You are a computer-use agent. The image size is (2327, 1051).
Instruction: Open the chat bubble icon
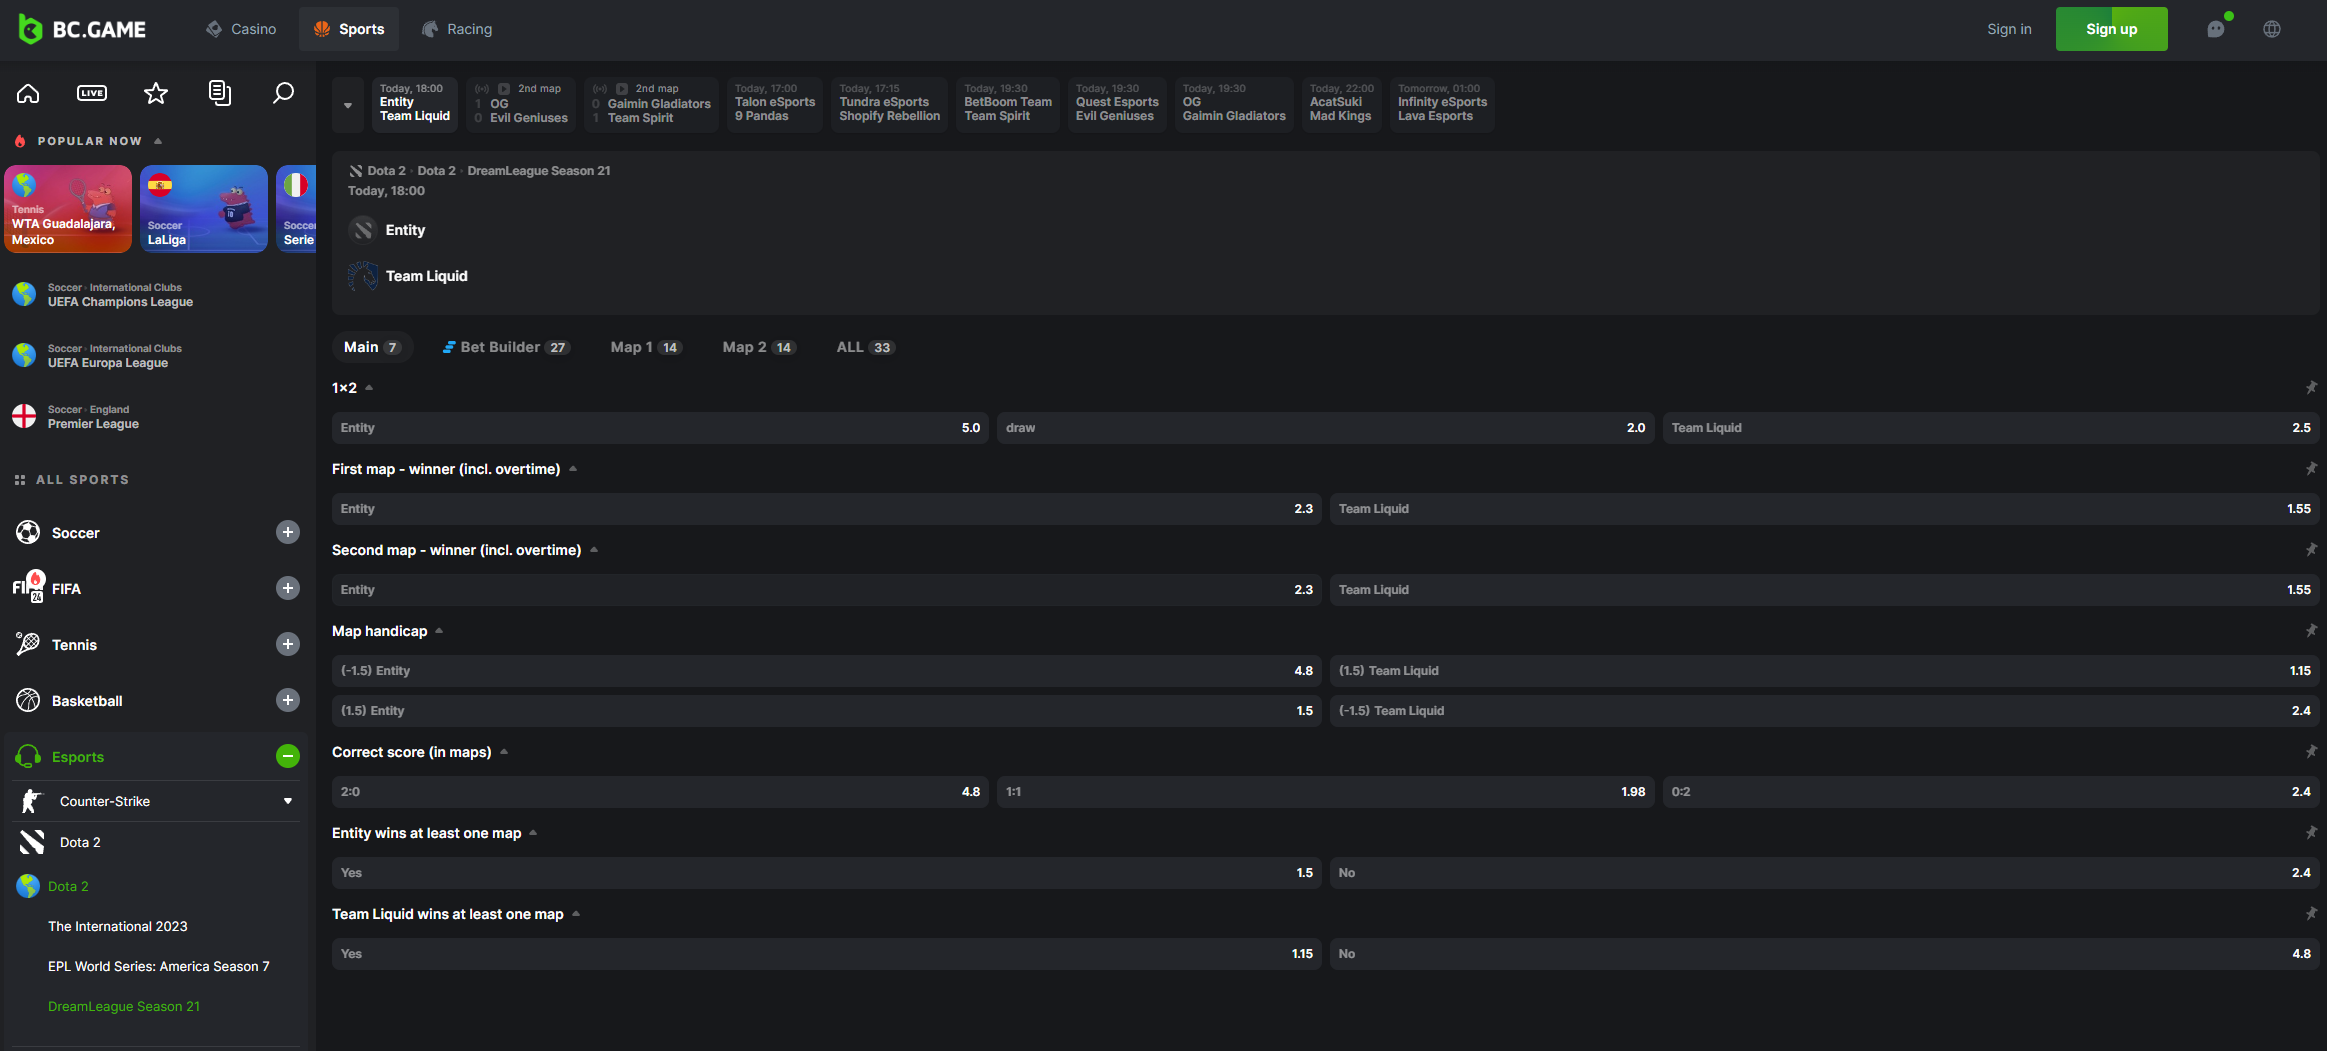pyautogui.click(x=2216, y=29)
